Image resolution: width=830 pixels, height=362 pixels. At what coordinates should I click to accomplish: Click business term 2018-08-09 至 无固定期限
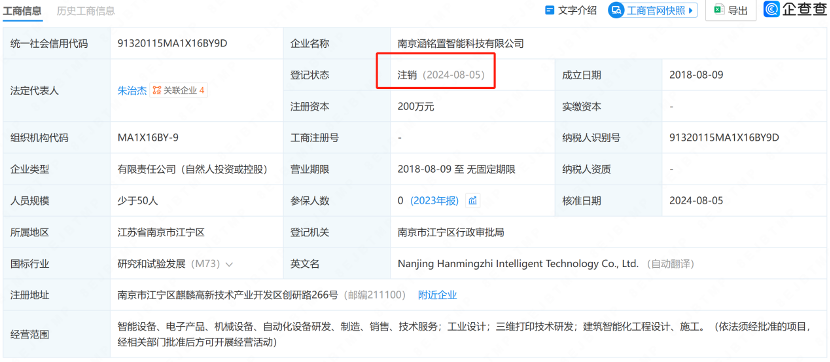click(456, 169)
